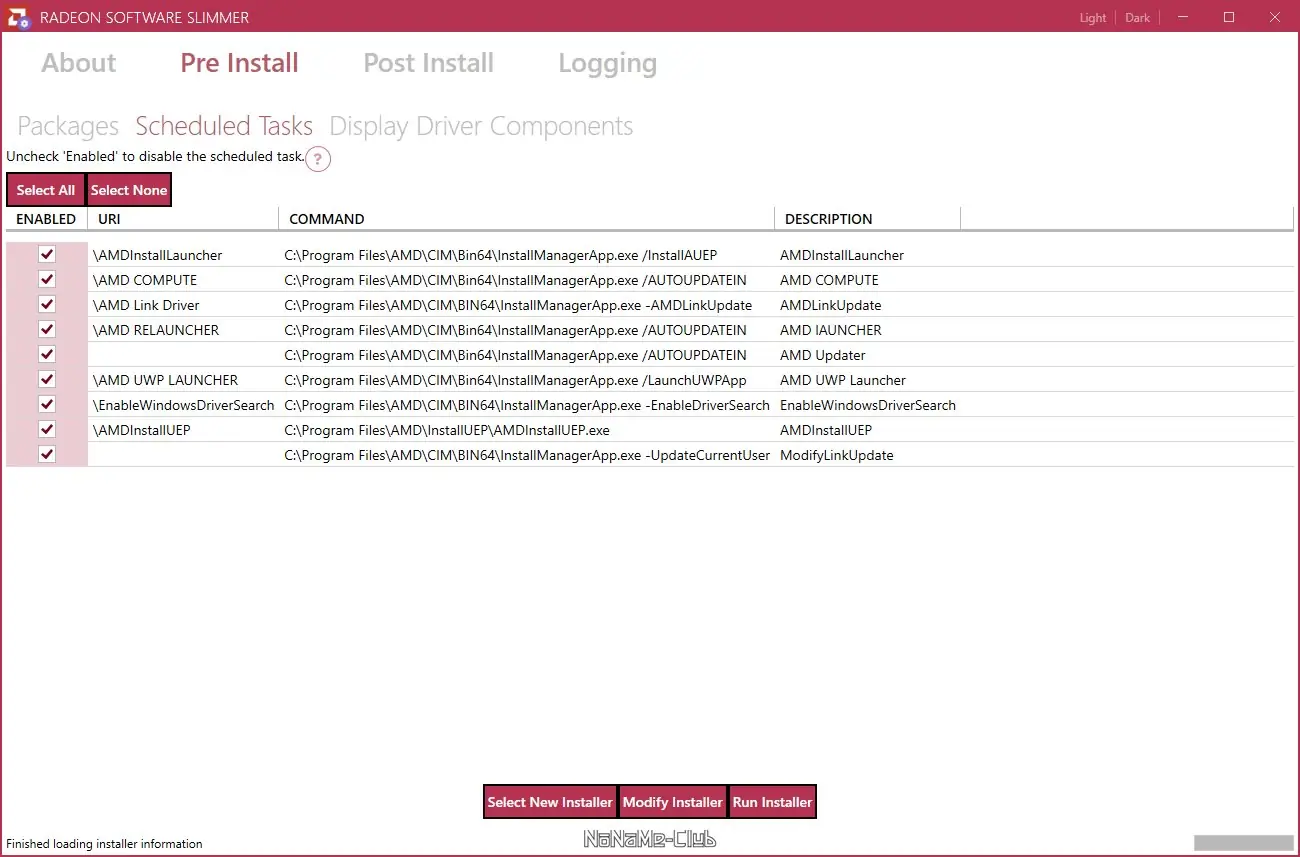Open the Post Install tab
This screenshot has width=1300, height=857.
(x=428, y=63)
